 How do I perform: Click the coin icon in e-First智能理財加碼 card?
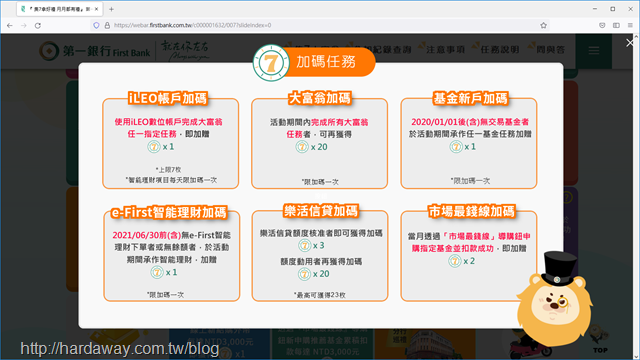[x=157, y=272]
